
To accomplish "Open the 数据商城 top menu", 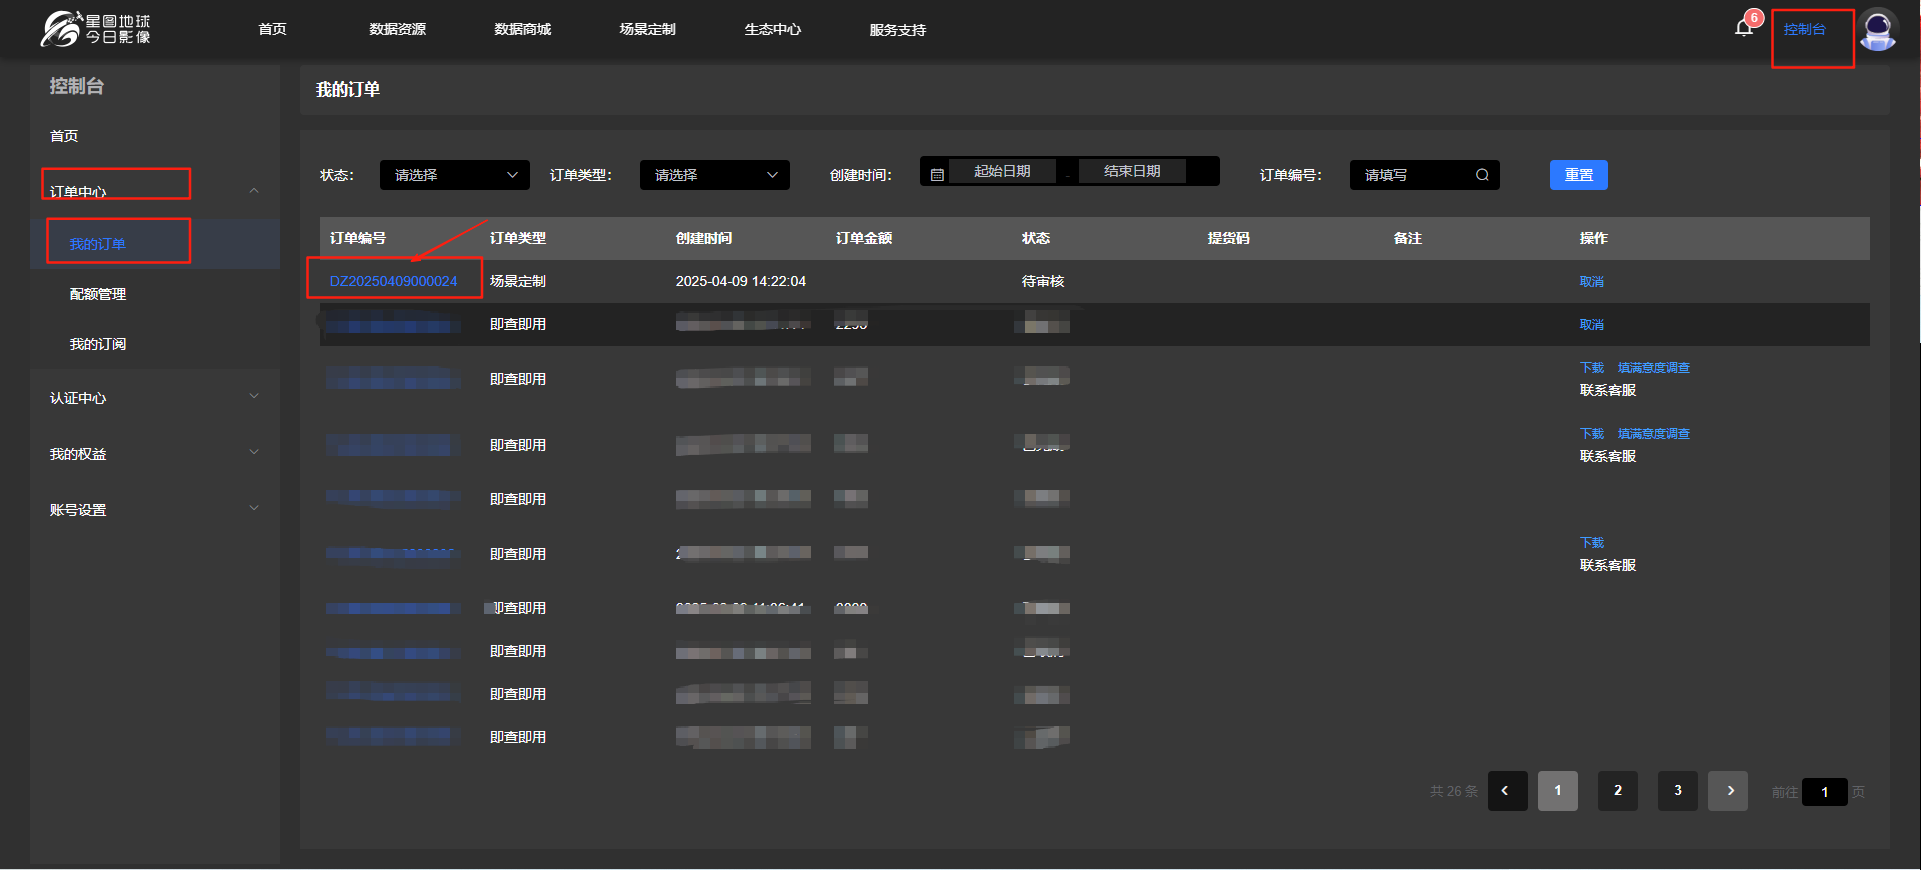I will click(522, 30).
